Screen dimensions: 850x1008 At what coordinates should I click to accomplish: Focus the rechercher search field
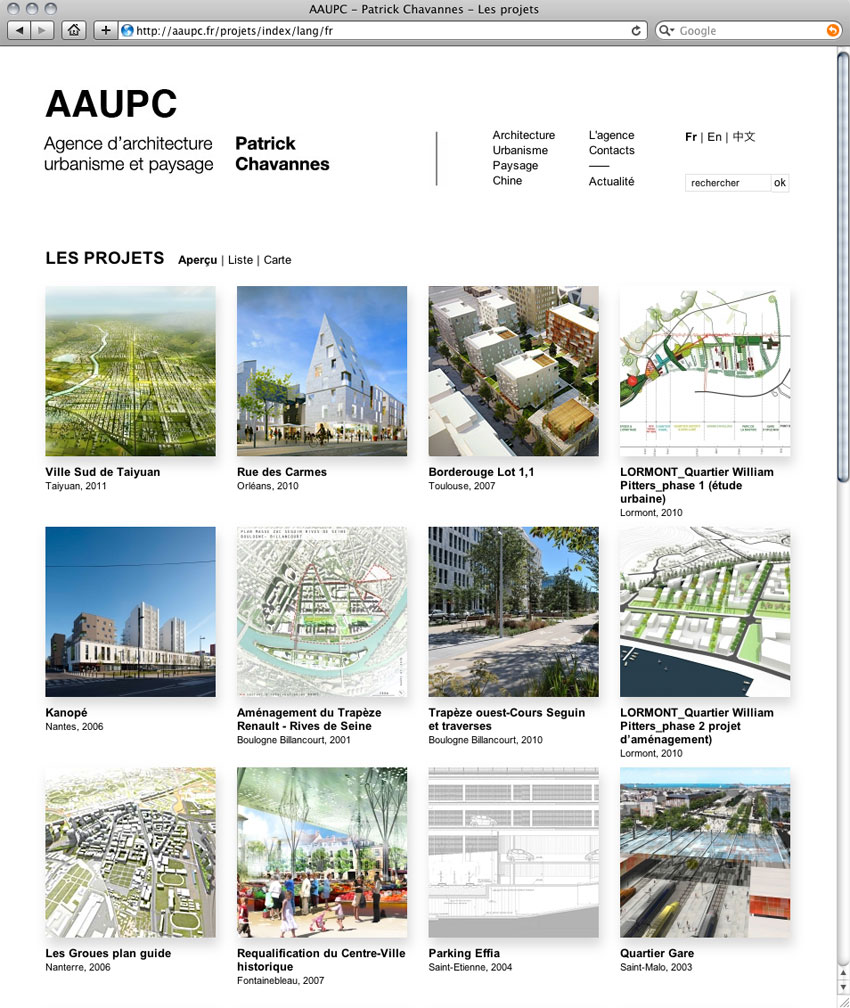(727, 183)
